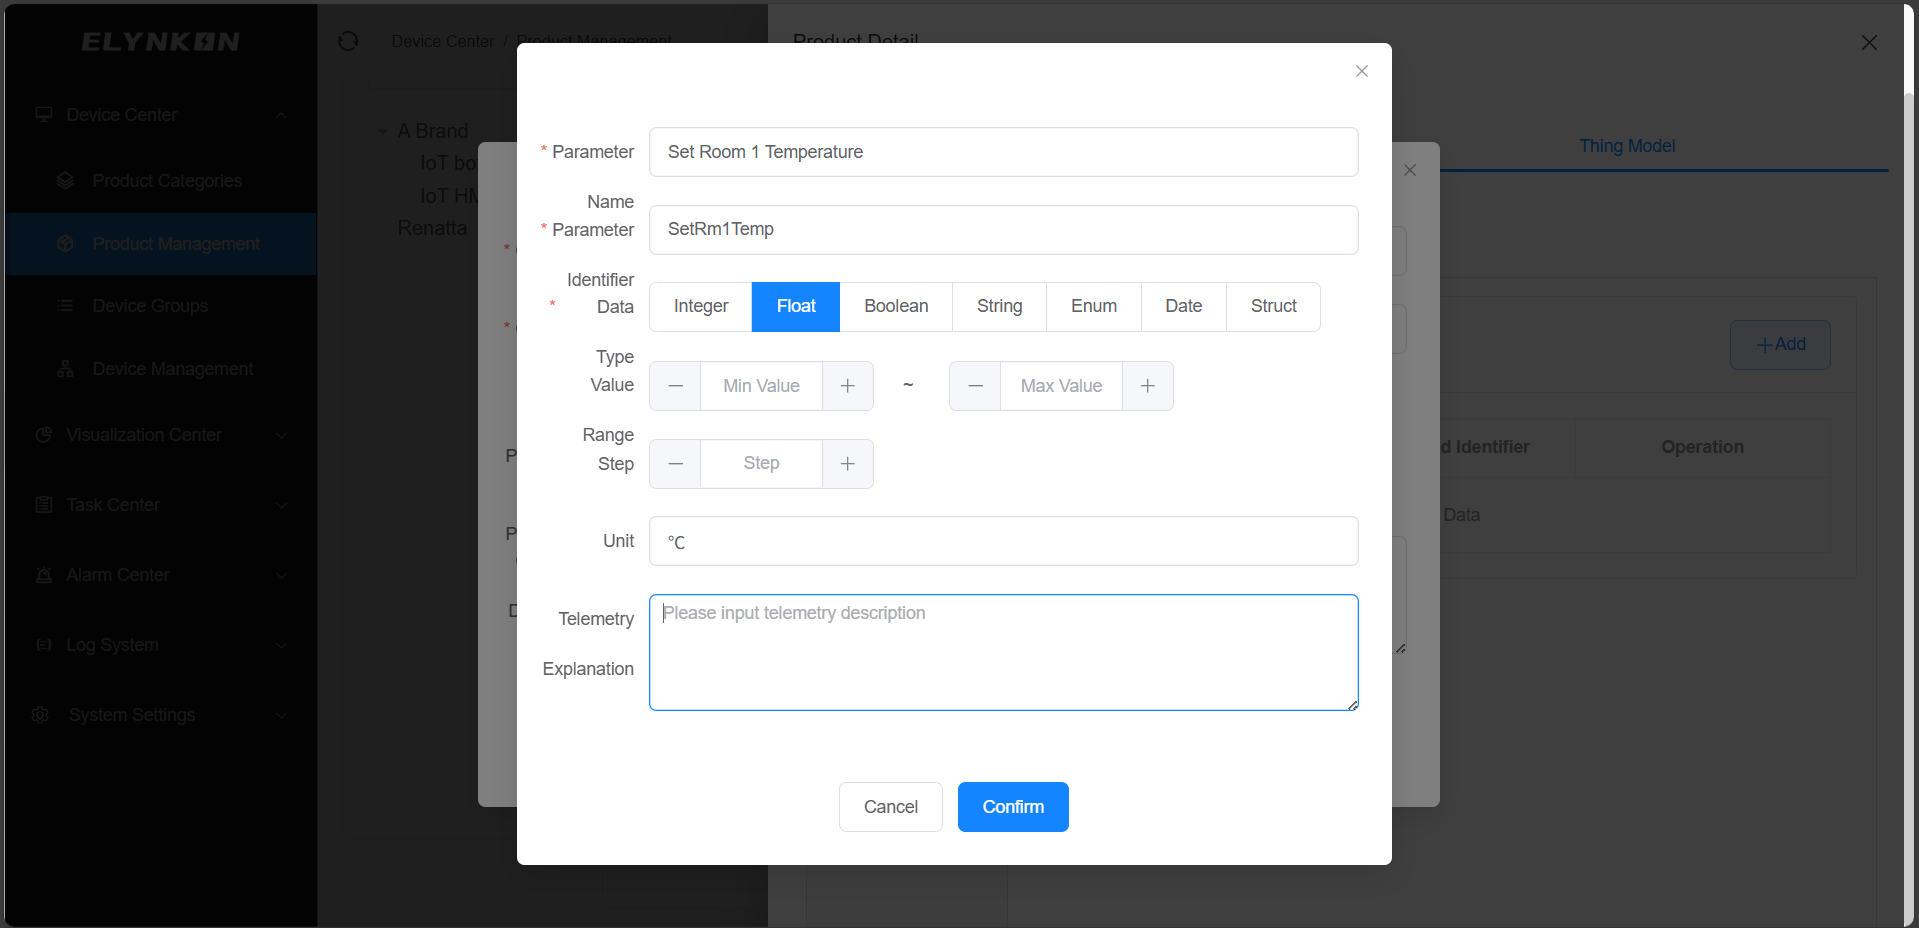Open Device Center breadcrumb link
1919x928 pixels.
point(442,41)
